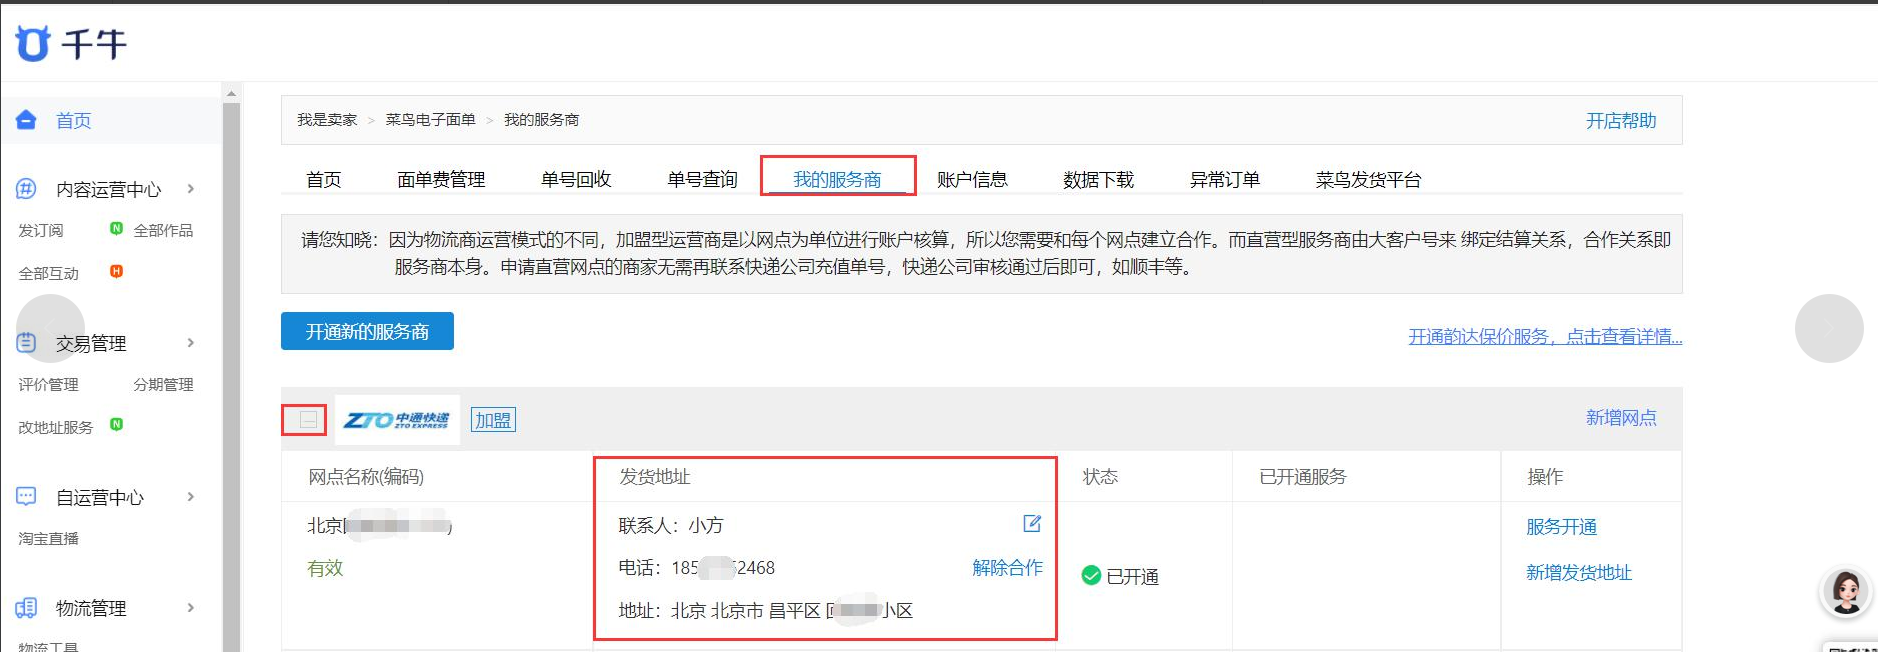Click the self-operation center chat icon

pyautogui.click(x=27, y=497)
